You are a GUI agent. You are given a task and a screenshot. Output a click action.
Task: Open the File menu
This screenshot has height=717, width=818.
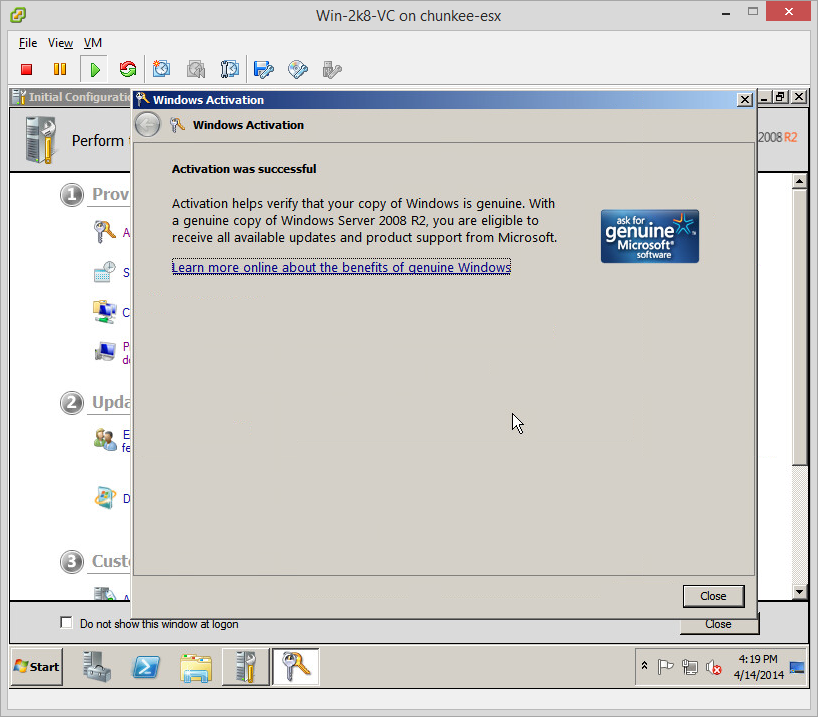click(28, 43)
